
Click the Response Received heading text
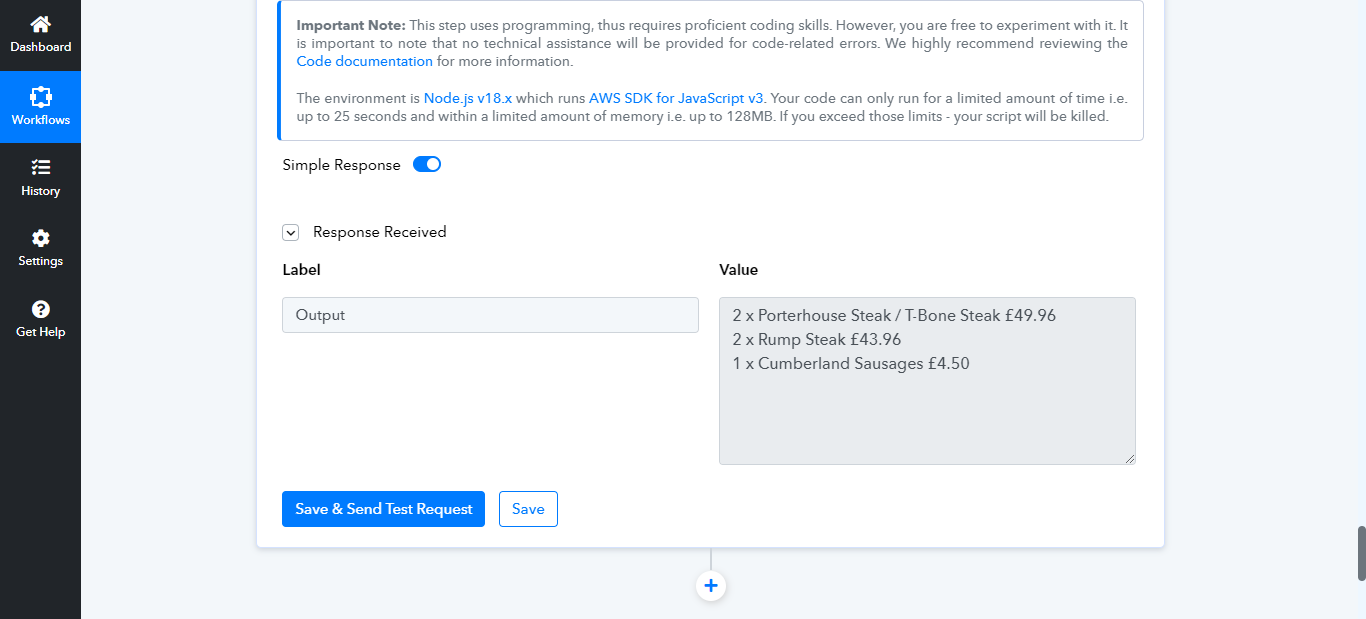(380, 232)
